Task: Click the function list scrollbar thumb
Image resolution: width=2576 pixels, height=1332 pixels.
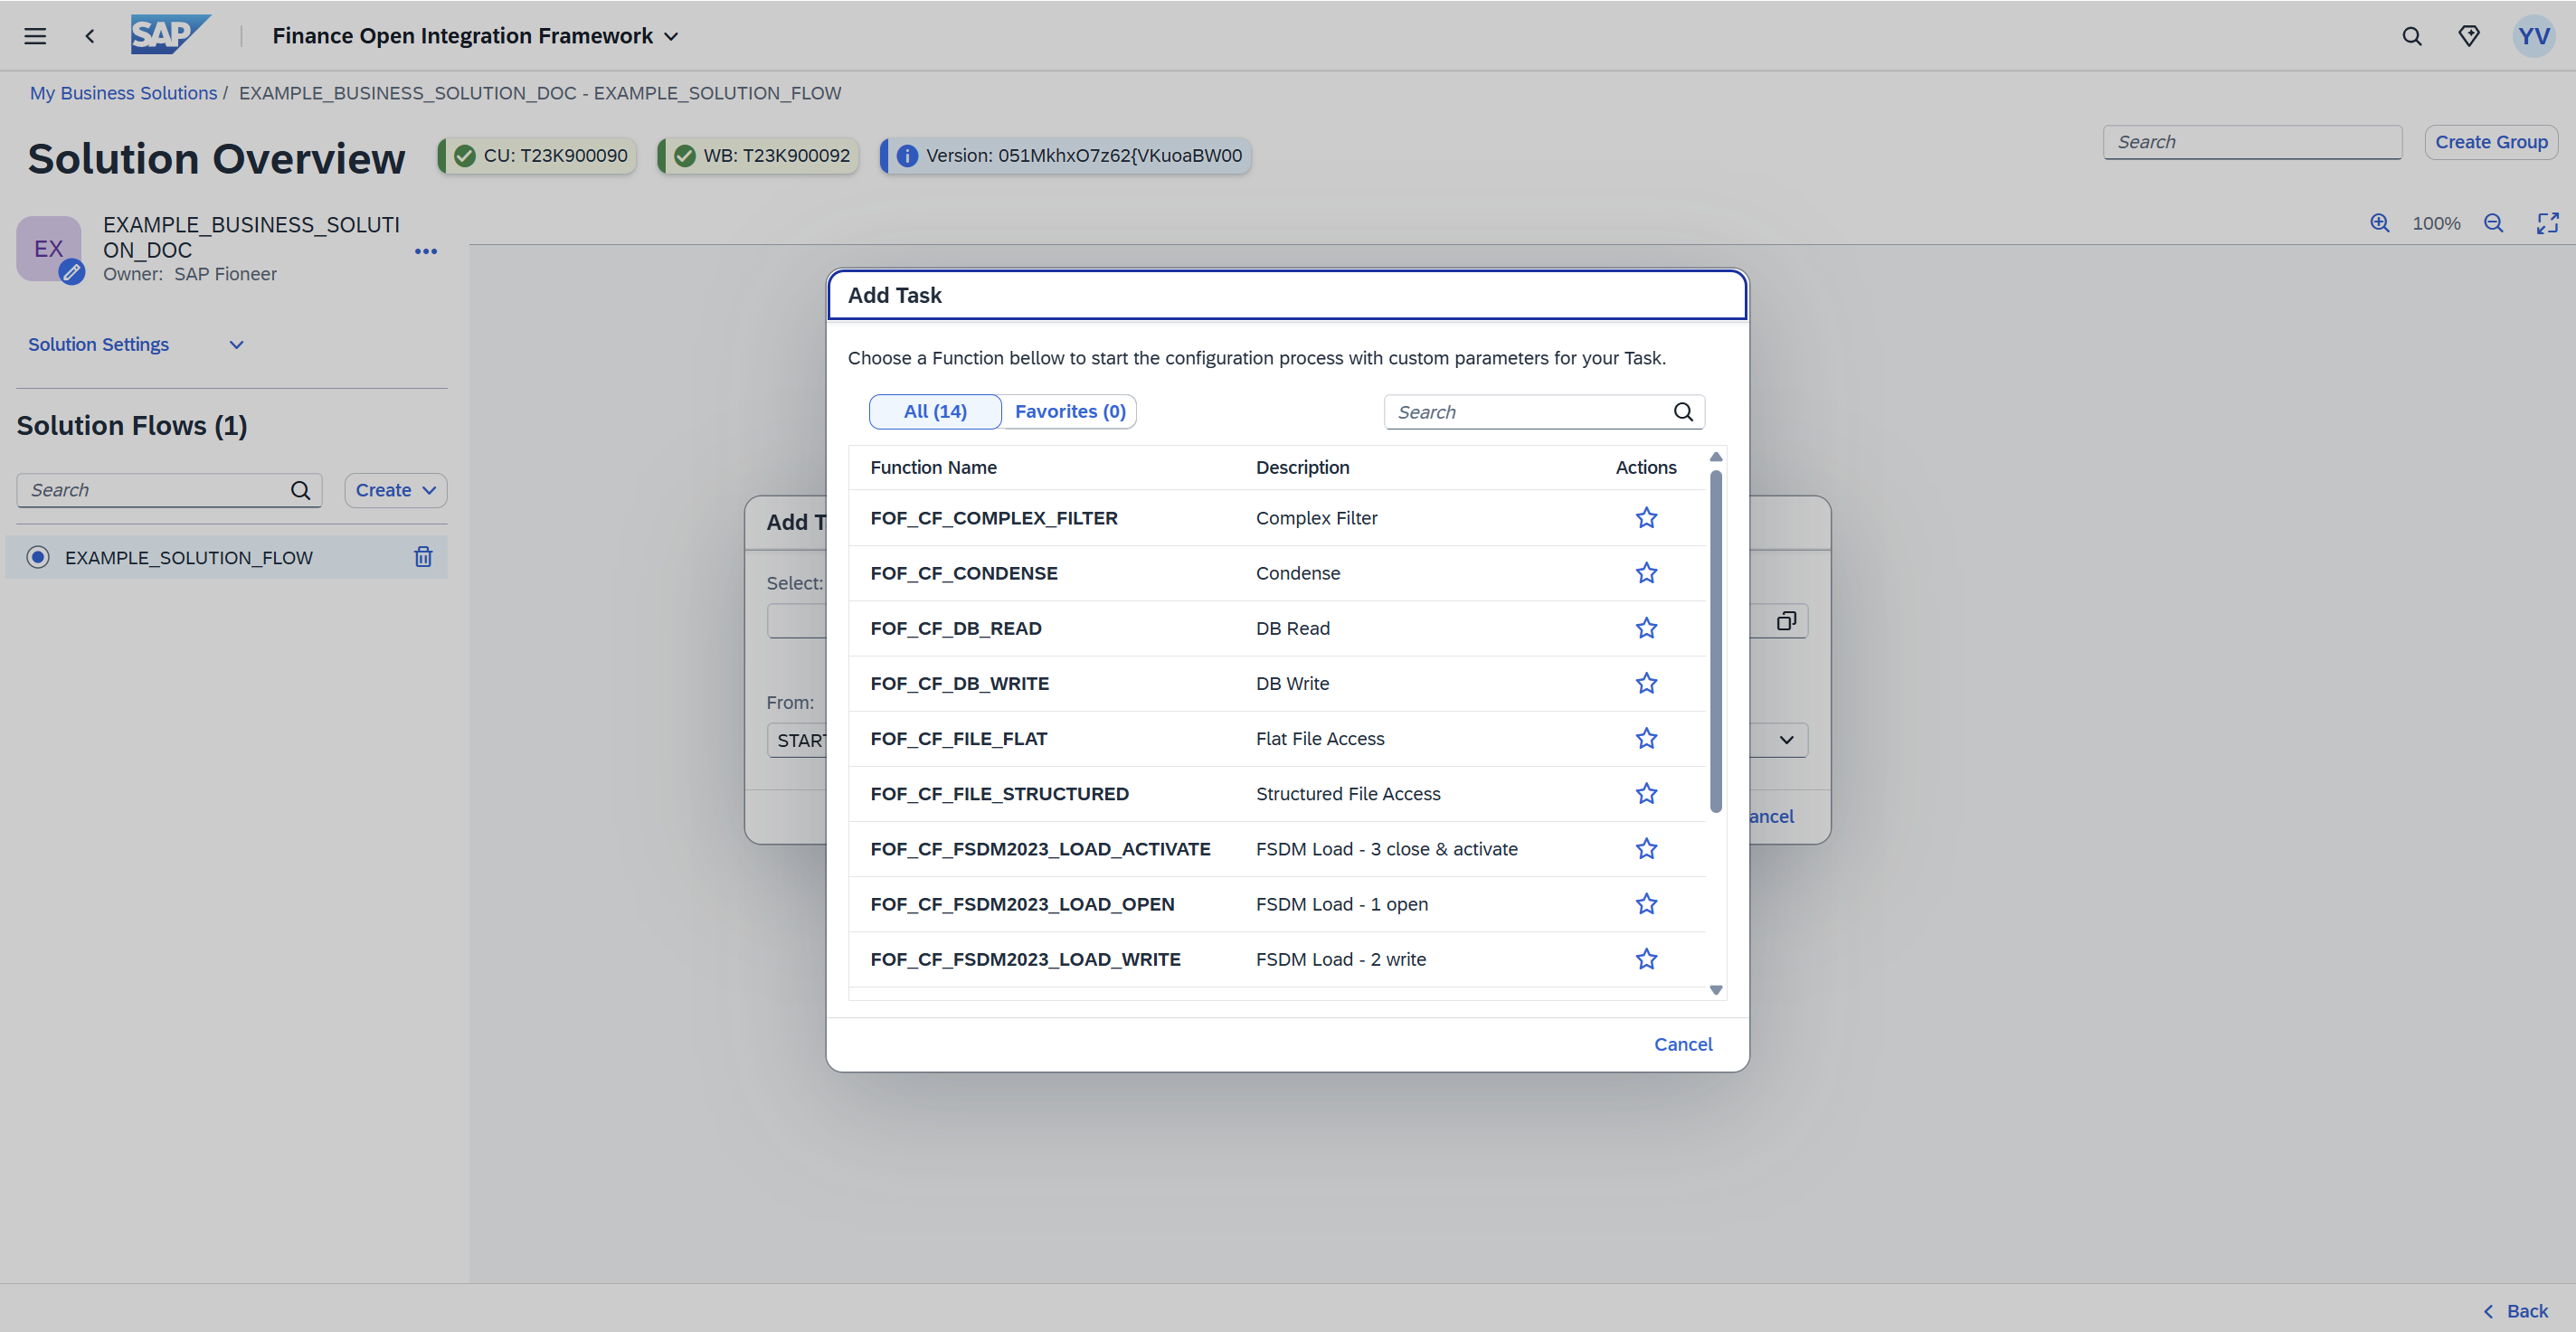Action: pos(1716,640)
